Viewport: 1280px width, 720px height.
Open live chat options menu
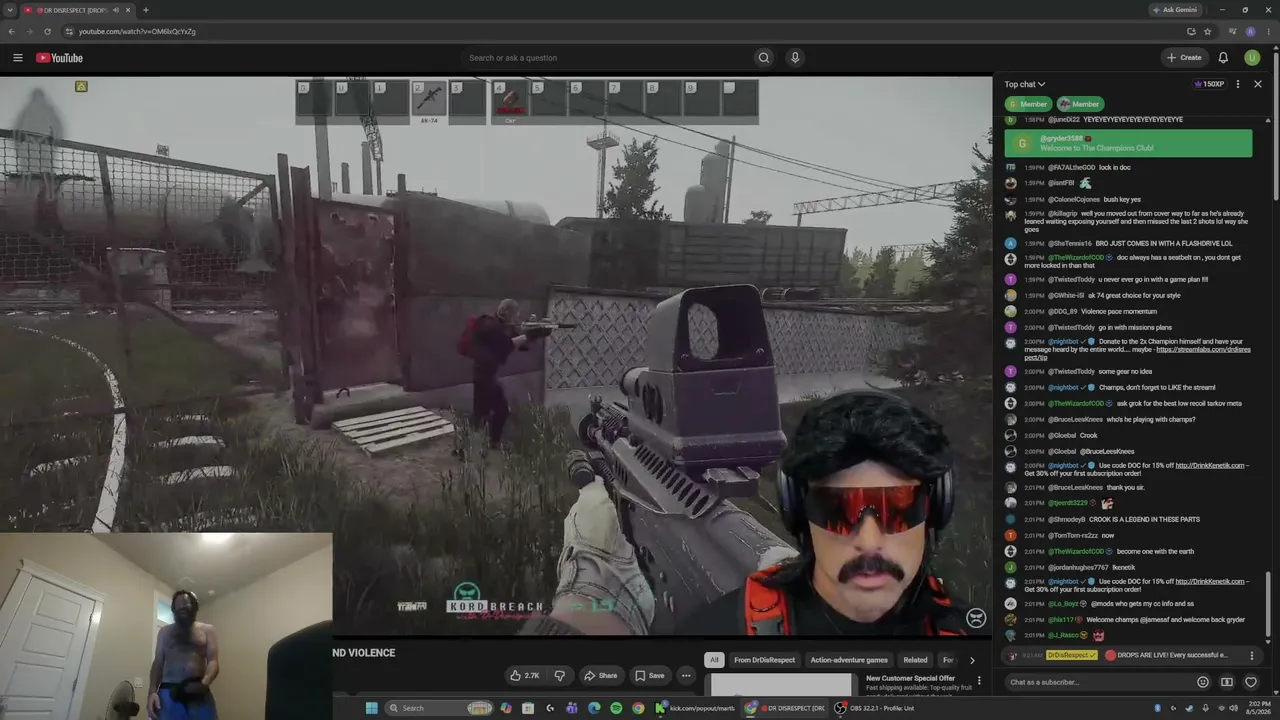click(1238, 84)
